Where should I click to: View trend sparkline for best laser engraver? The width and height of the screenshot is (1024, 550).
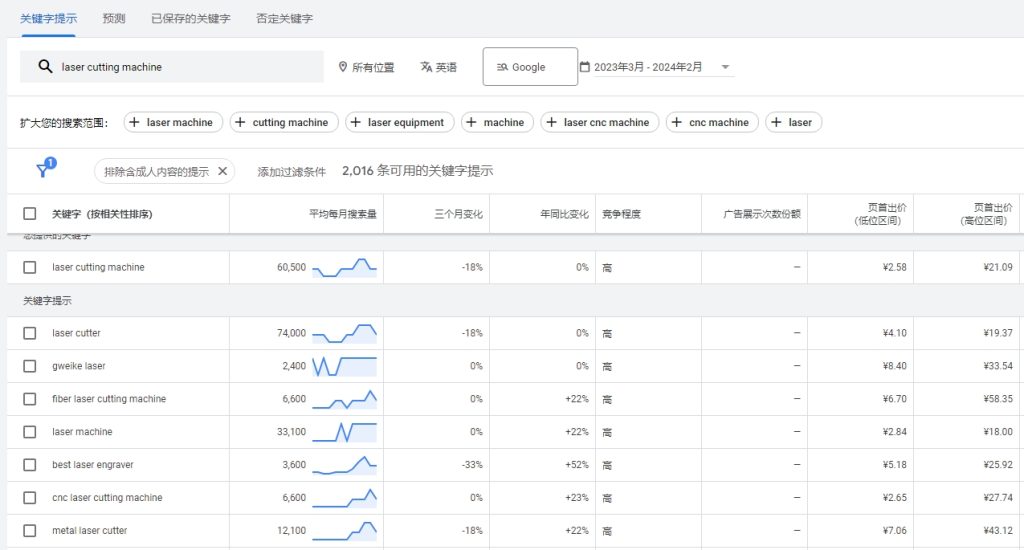344,465
